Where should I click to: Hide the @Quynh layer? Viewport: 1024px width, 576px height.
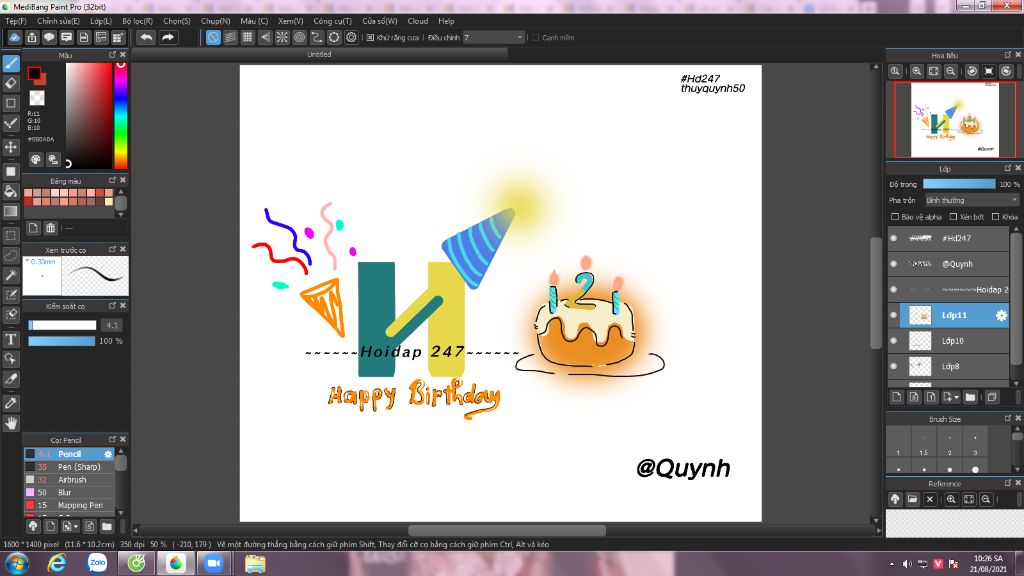(x=894, y=264)
